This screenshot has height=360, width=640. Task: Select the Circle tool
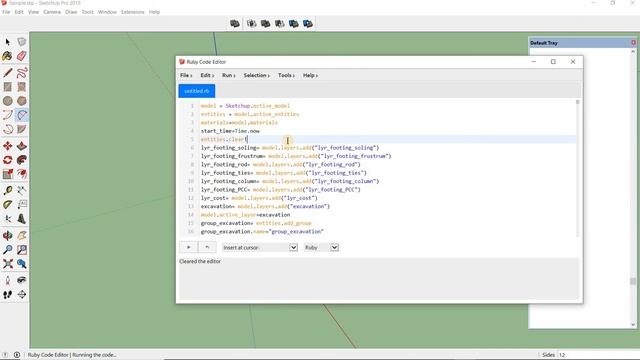click(x=8, y=101)
